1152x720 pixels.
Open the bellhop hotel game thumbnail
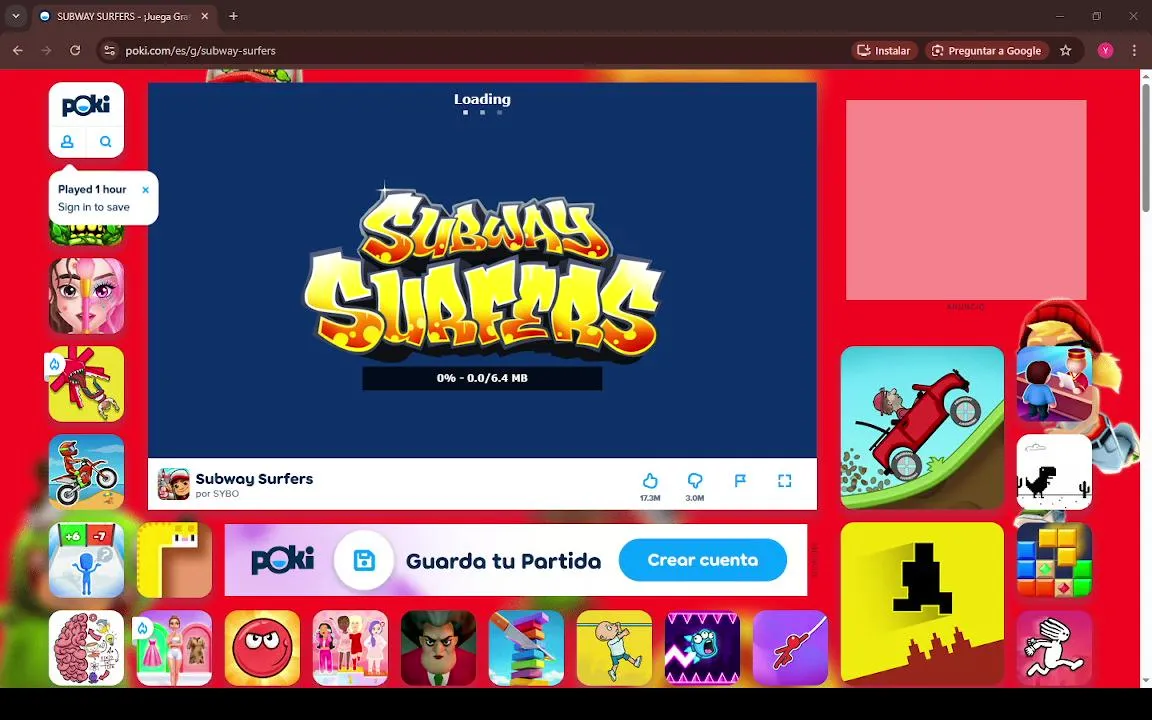pos(1054,384)
